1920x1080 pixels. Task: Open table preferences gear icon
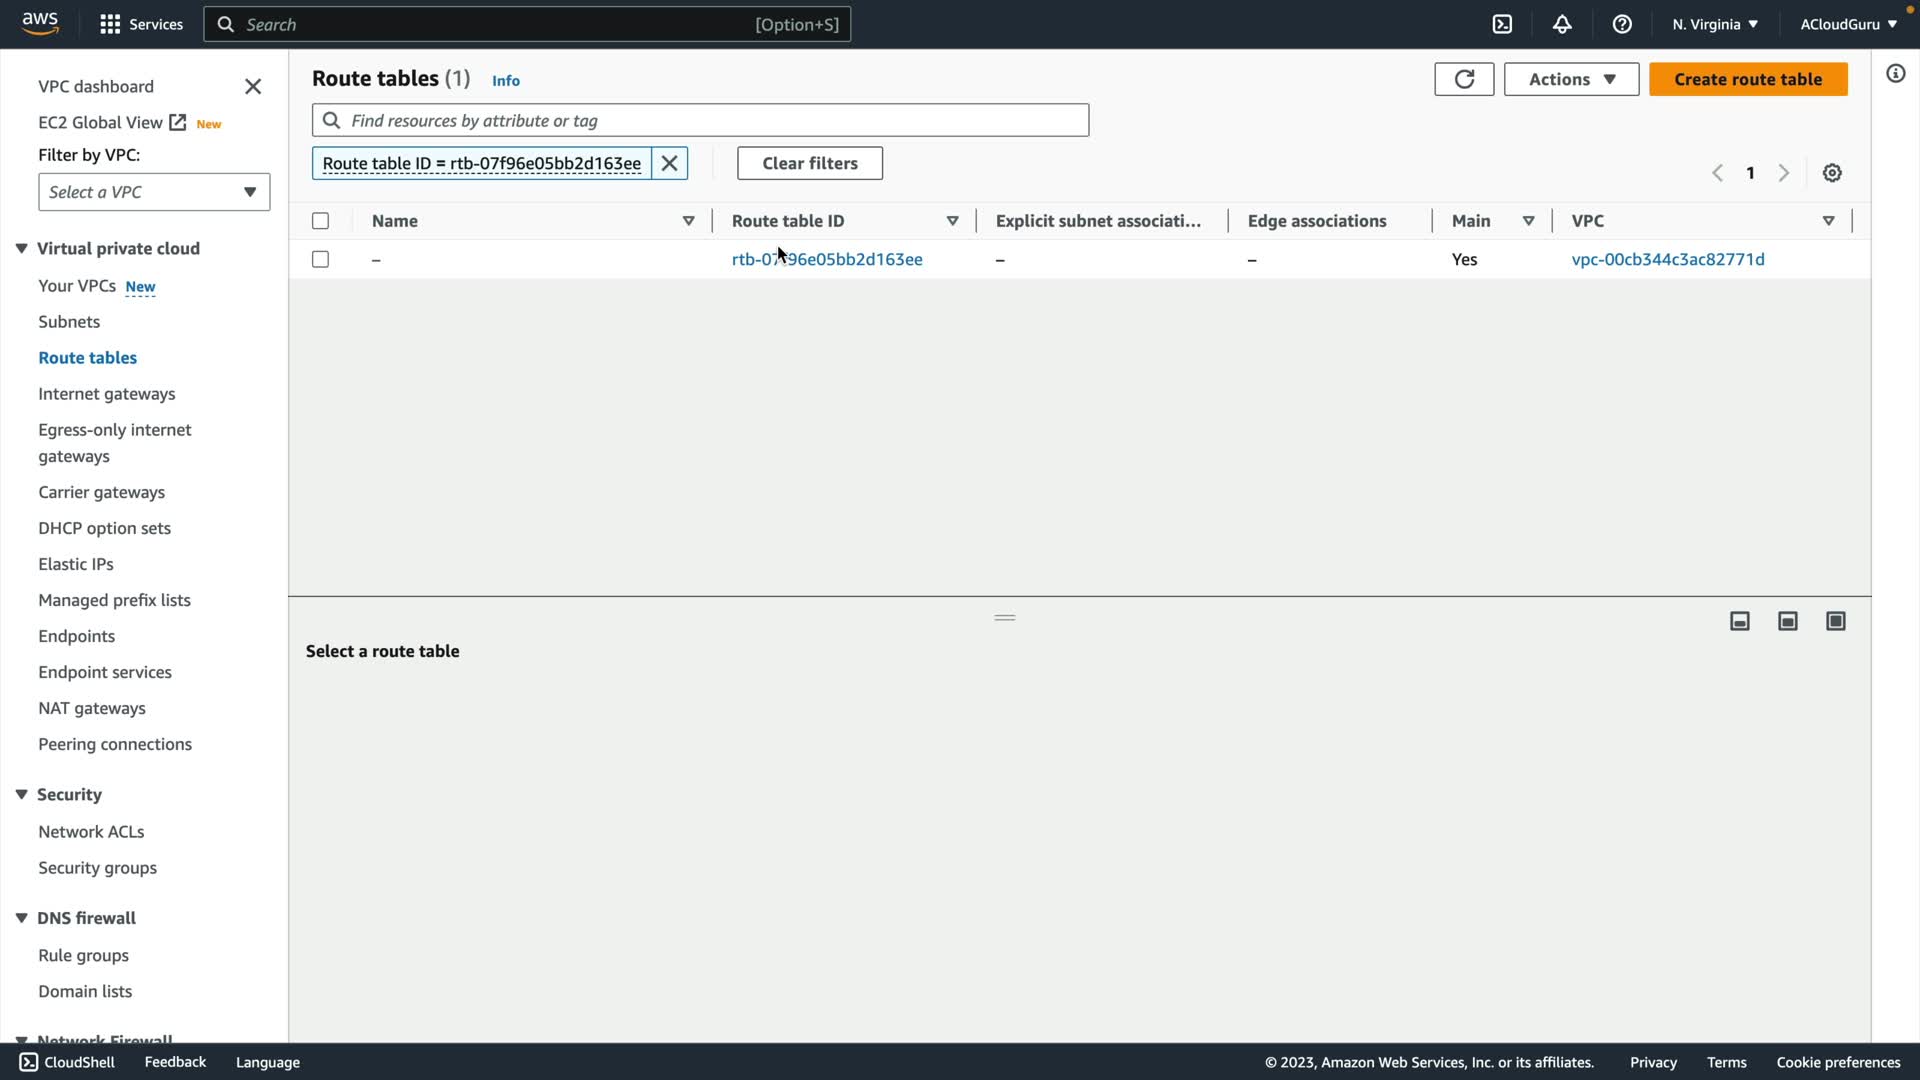(1832, 173)
